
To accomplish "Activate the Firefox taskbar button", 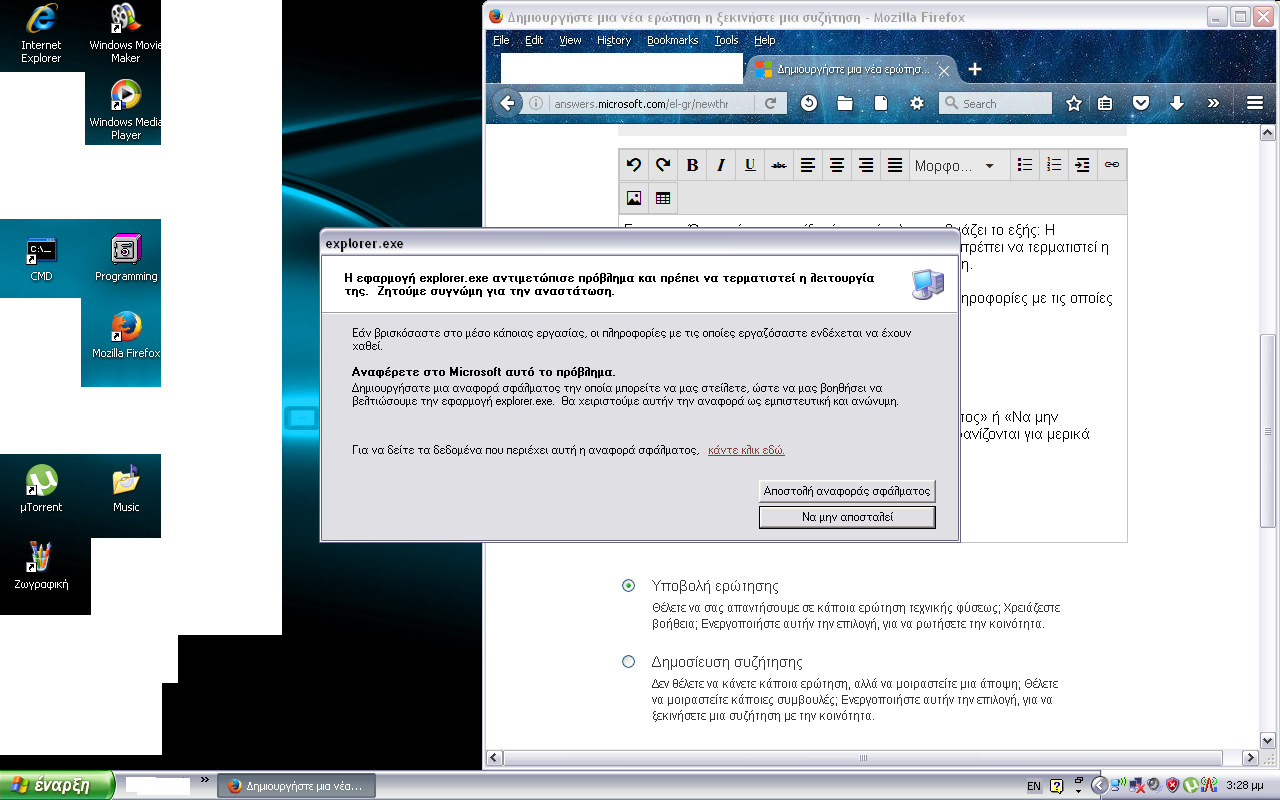I will point(295,785).
